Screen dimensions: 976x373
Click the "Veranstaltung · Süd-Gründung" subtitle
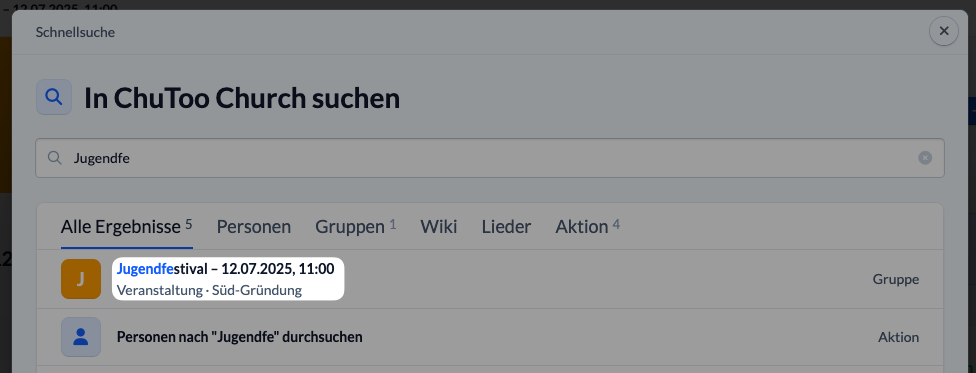point(209,290)
